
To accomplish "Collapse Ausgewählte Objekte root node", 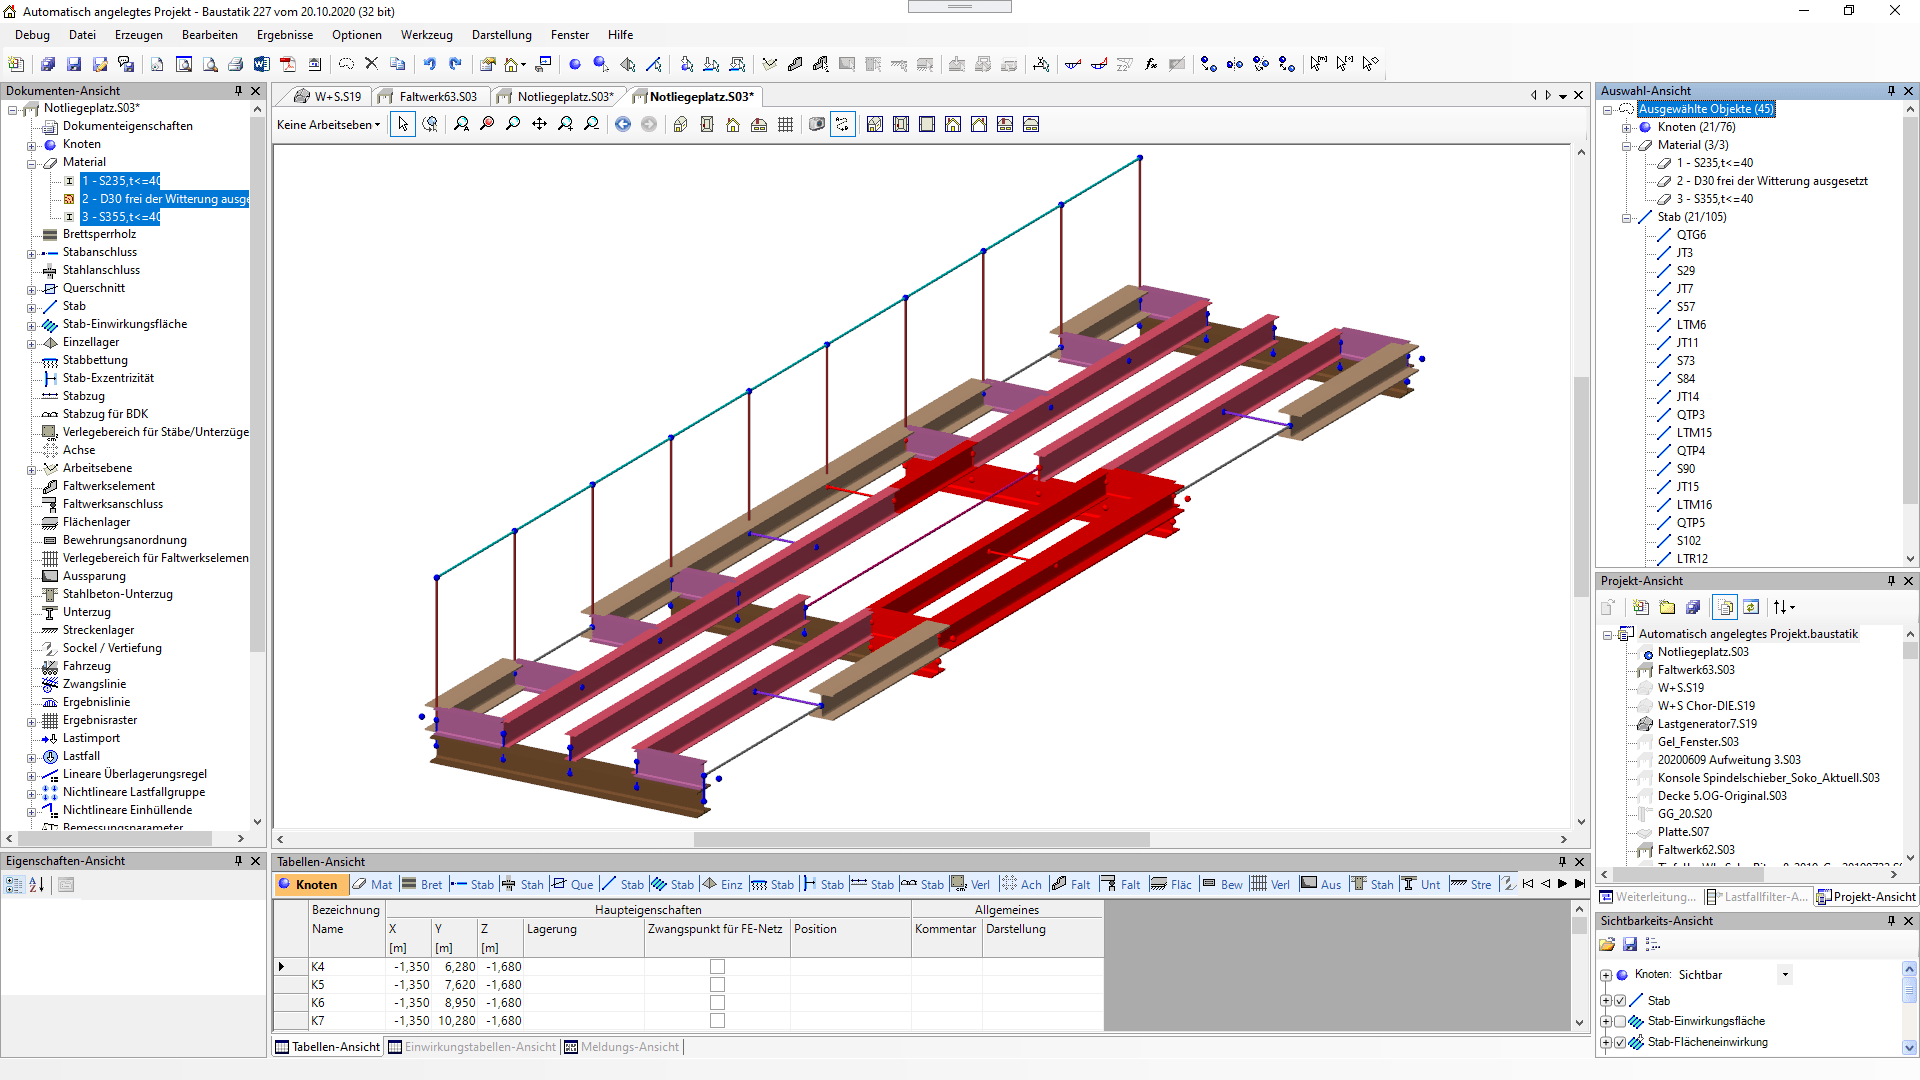I will coord(1608,109).
